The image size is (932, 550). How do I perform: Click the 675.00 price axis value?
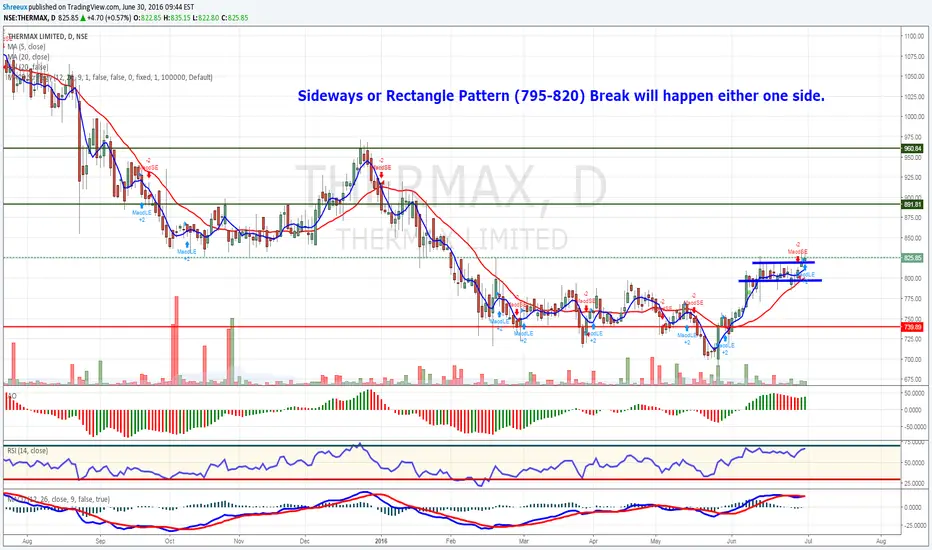tap(914, 379)
